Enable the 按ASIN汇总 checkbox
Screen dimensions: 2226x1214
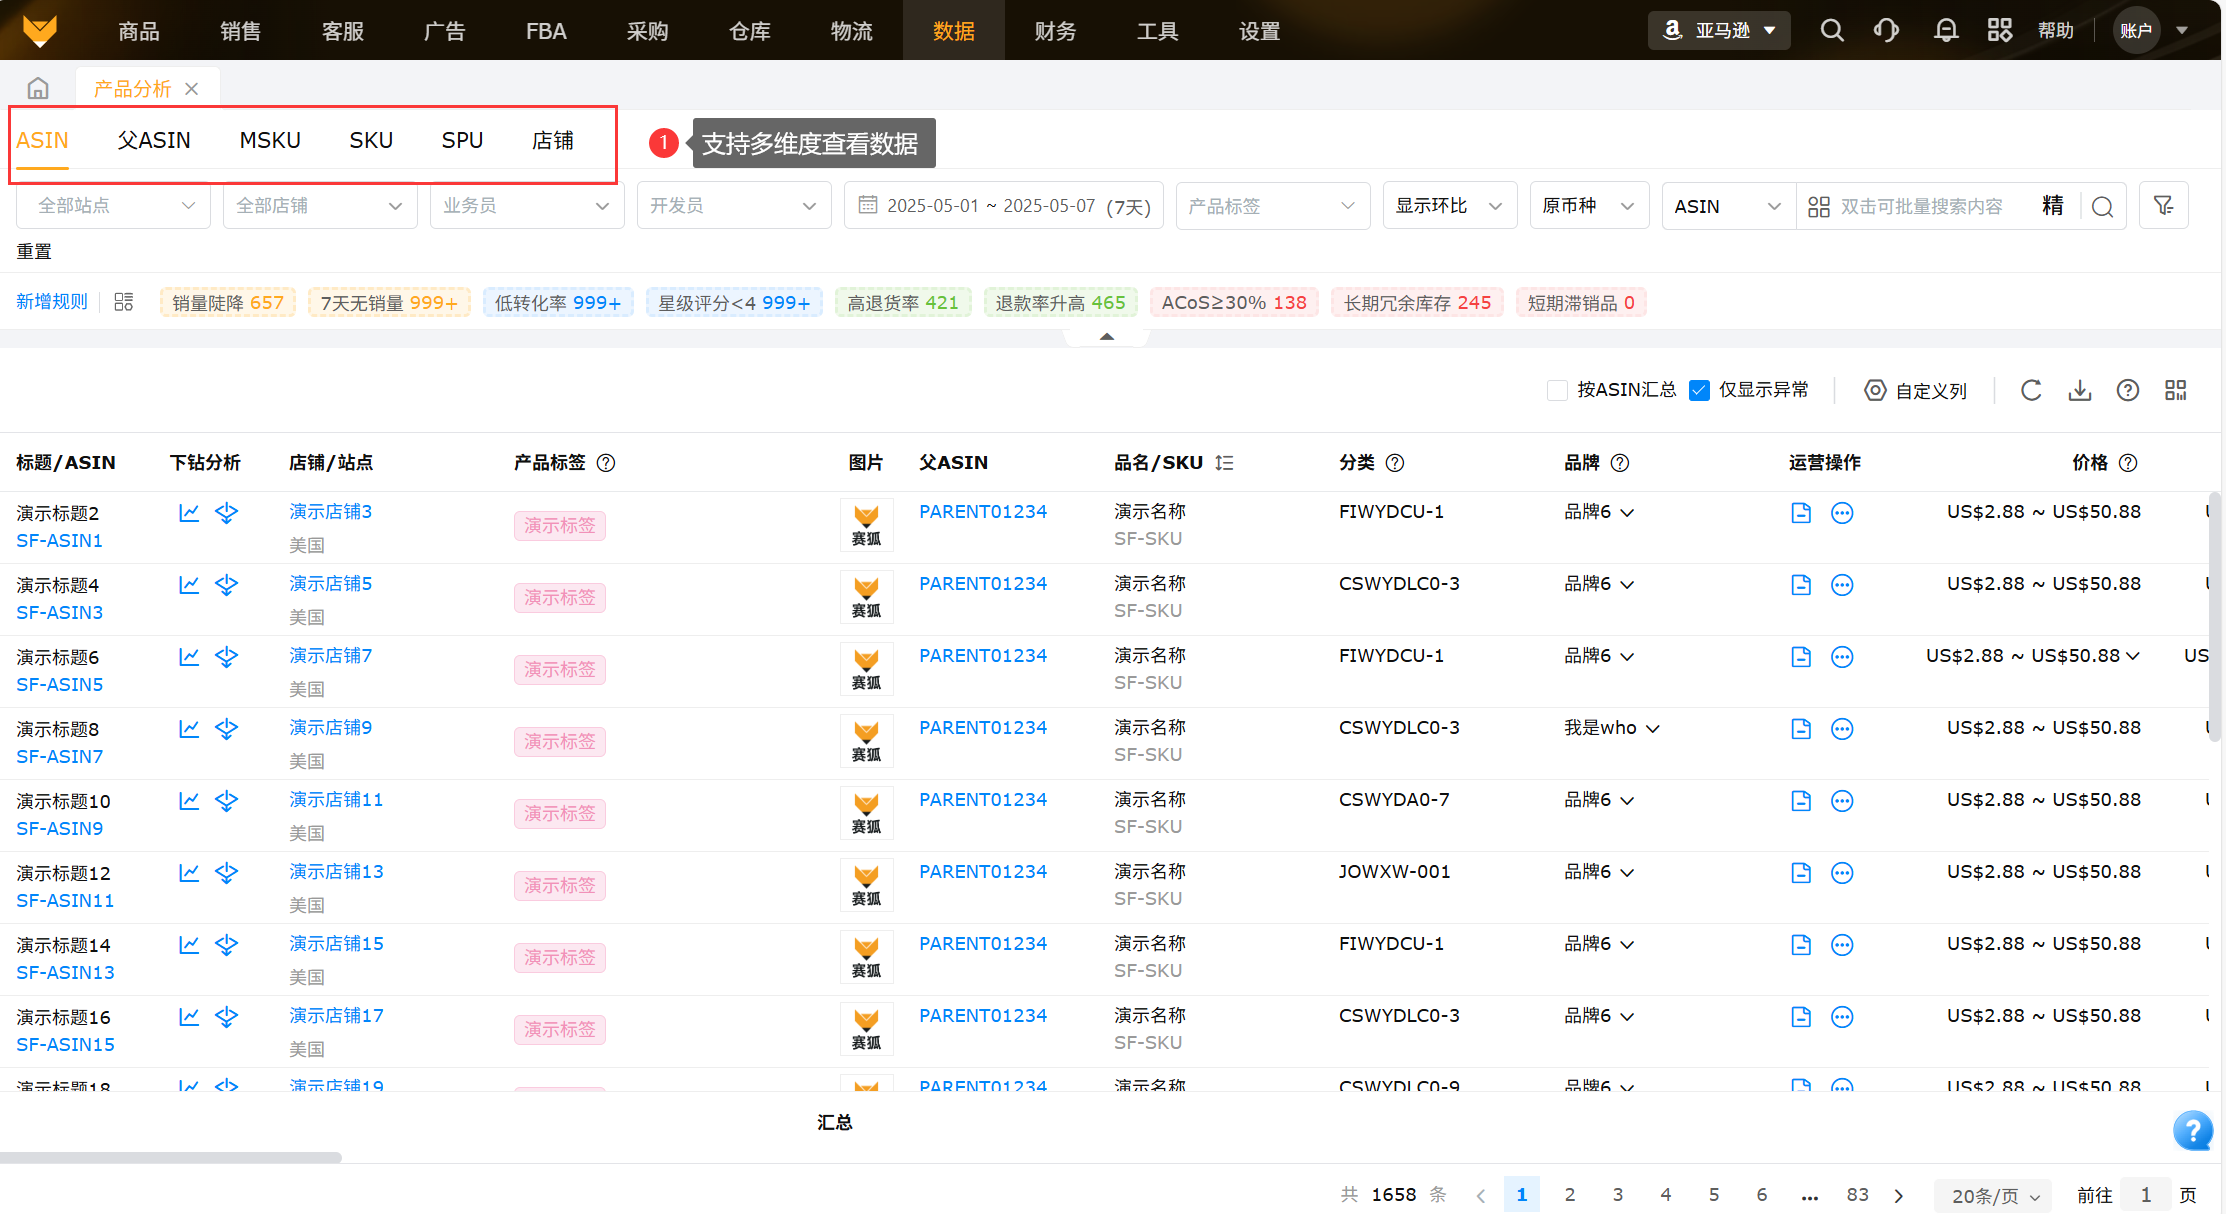(x=1557, y=390)
